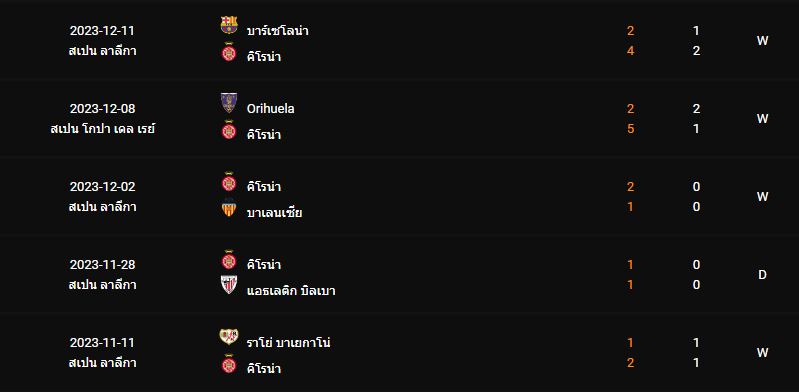
Task: Click Girona crest in the 2023-11-28 match
Action: click(229, 260)
